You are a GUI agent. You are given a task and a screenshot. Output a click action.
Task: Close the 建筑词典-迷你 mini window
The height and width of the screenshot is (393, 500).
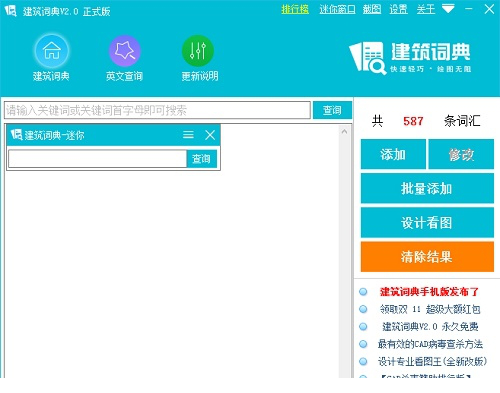tap(210, 135)
